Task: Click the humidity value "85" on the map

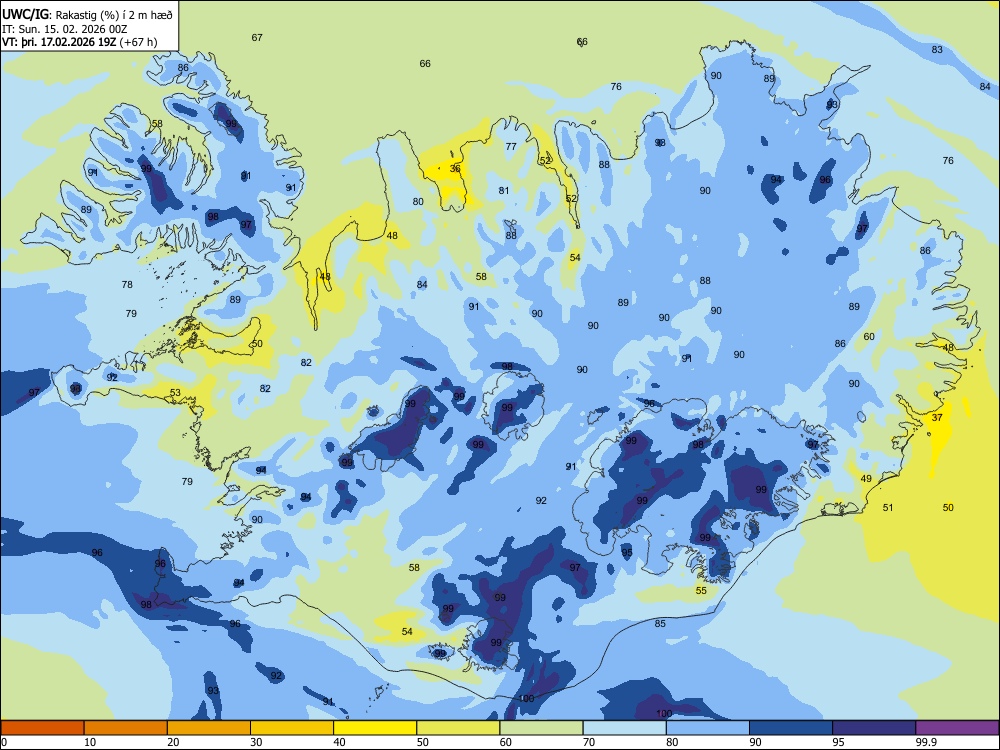Action: [x=660, y=624]
